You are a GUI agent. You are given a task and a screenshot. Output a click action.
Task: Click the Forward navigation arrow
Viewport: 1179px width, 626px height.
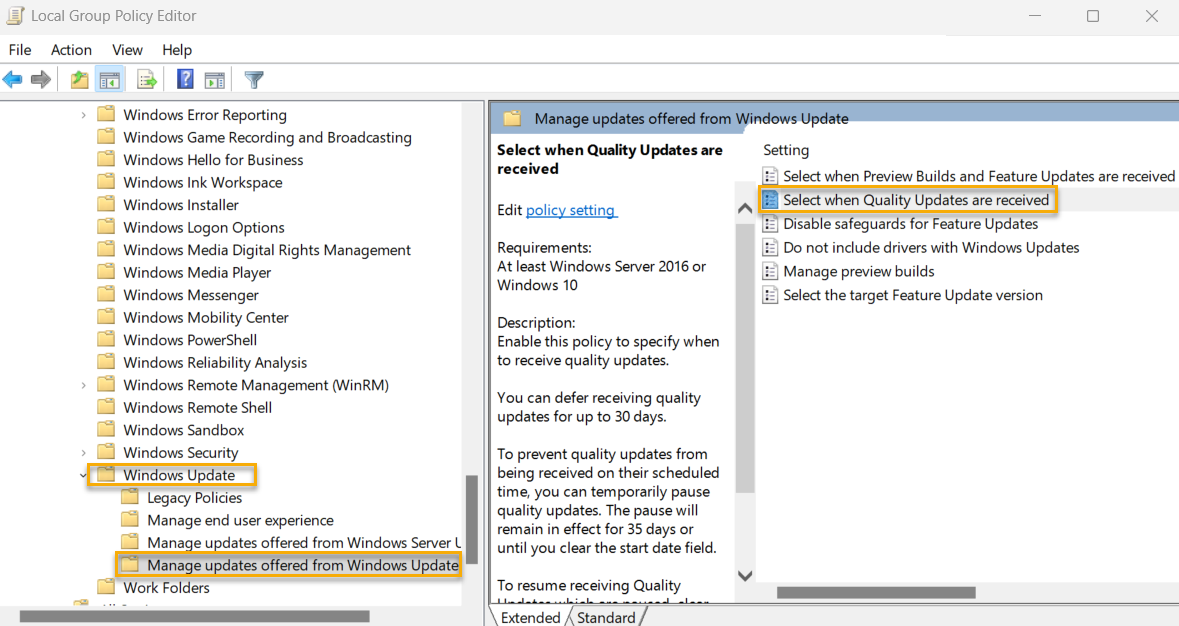pyautogui.click(x=40, y=79)
